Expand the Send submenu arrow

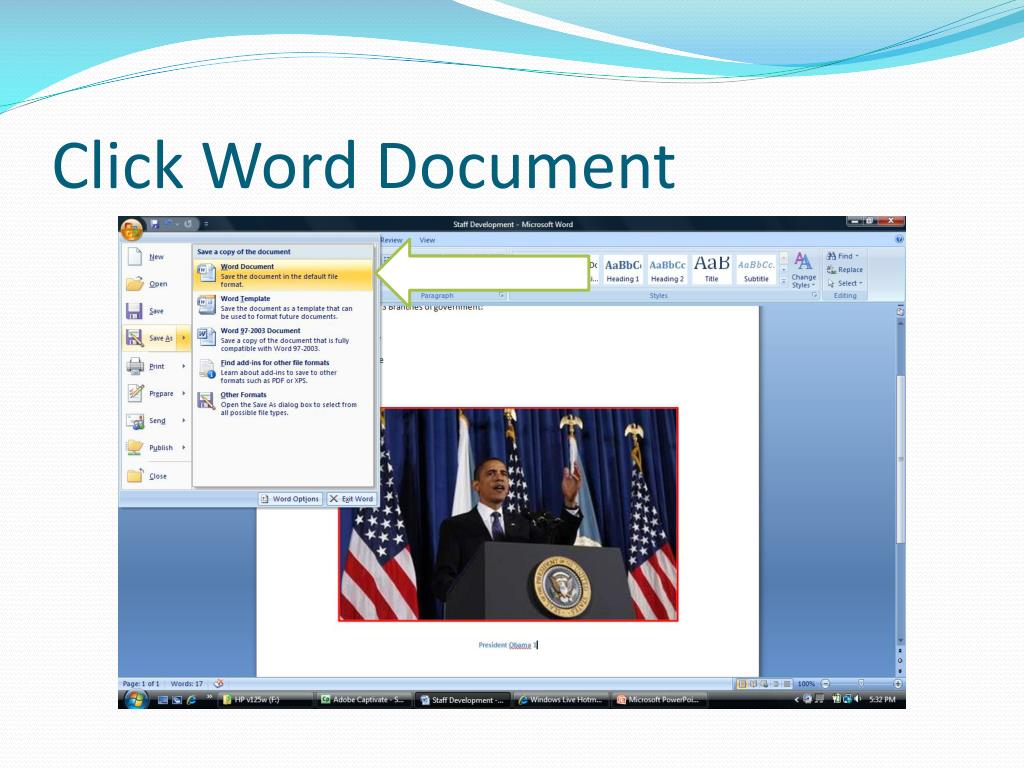click(x=184, y=421)
